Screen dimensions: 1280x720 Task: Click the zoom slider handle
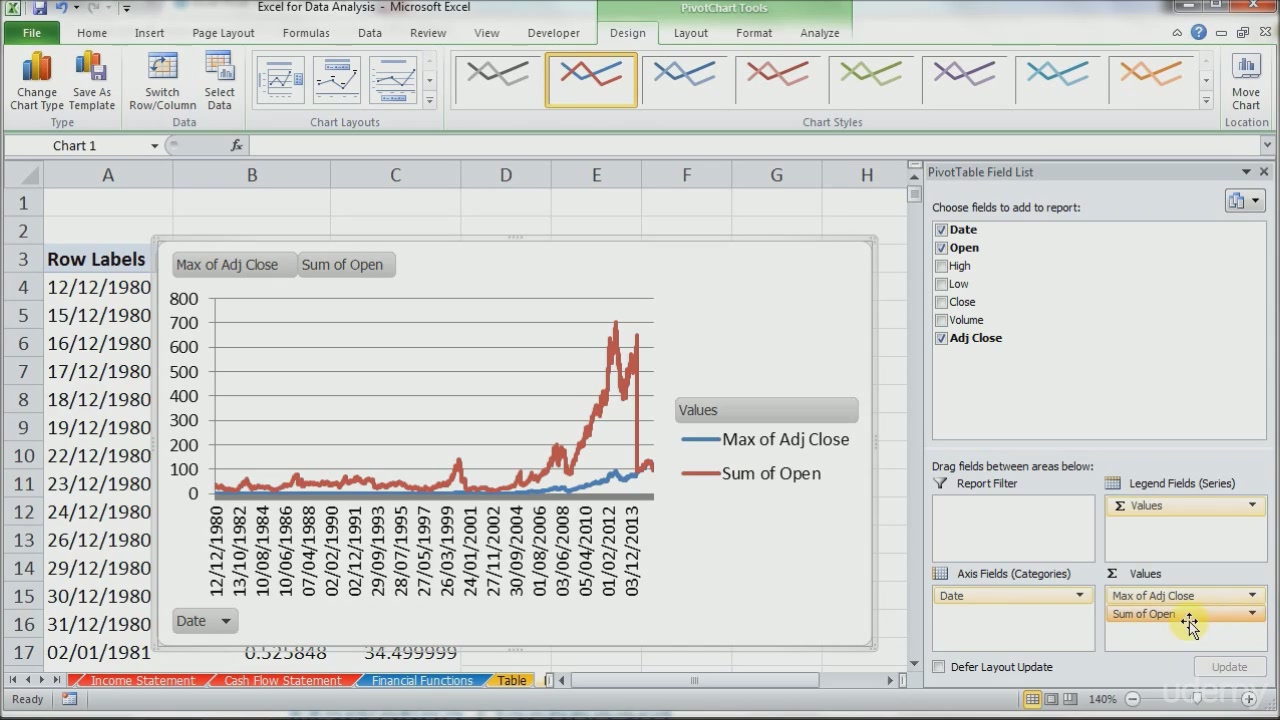(1196, 699)
